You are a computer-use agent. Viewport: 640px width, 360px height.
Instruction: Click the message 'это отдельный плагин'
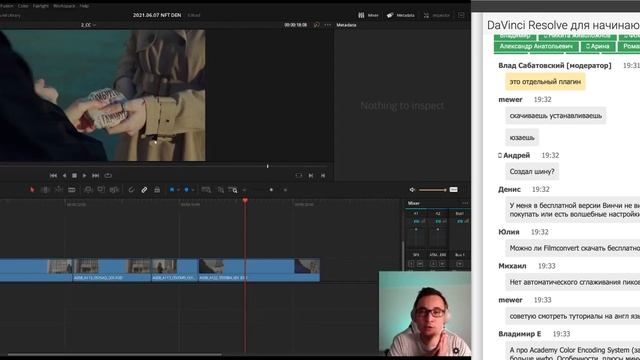545,82
